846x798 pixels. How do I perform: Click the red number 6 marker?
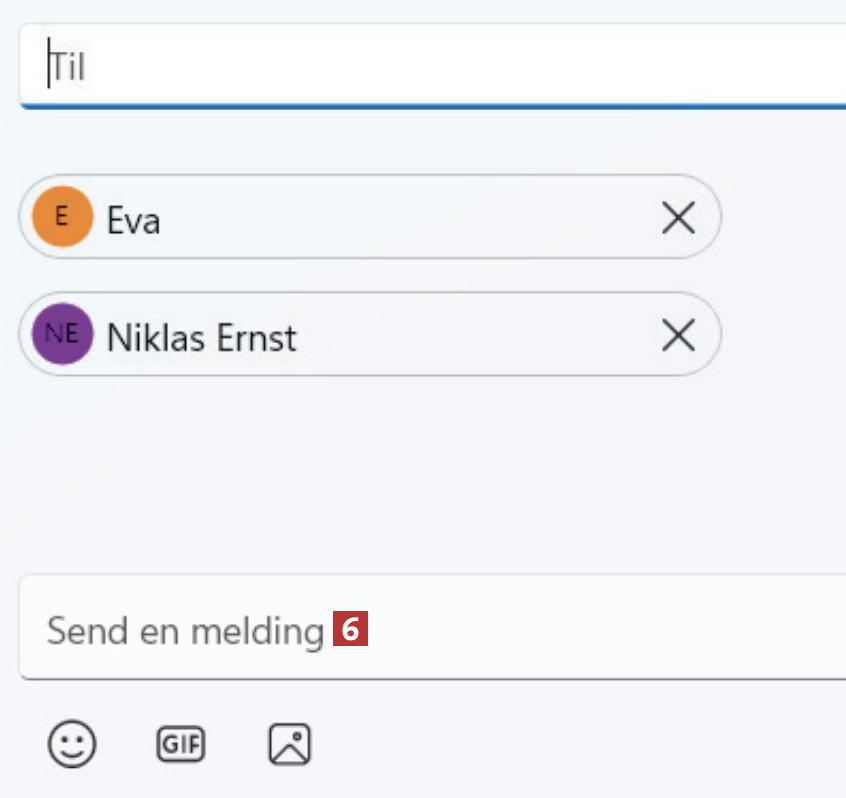350,630
